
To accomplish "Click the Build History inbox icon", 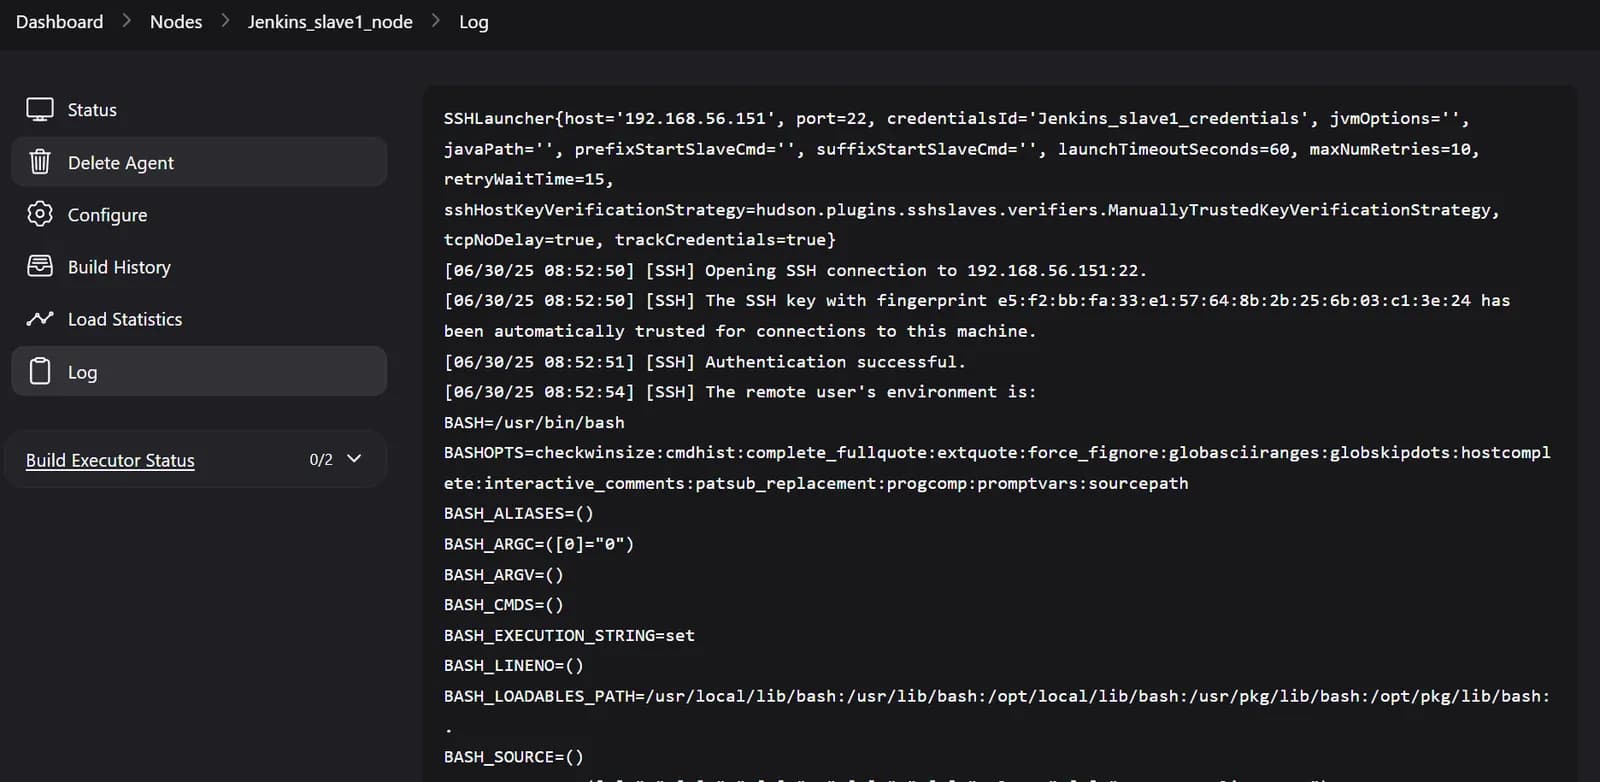I will [x=40, y=266].
